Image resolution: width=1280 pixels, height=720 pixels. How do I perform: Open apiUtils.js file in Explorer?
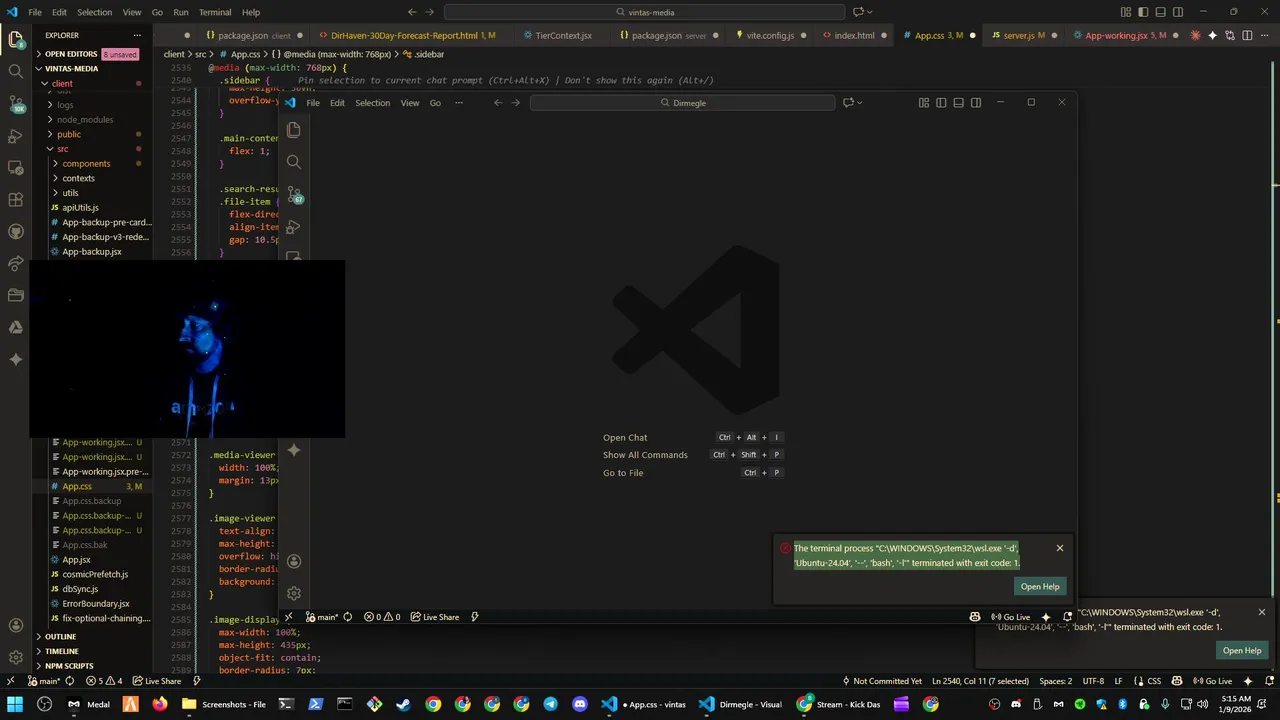pyautogui.click(x=80, y=207)
